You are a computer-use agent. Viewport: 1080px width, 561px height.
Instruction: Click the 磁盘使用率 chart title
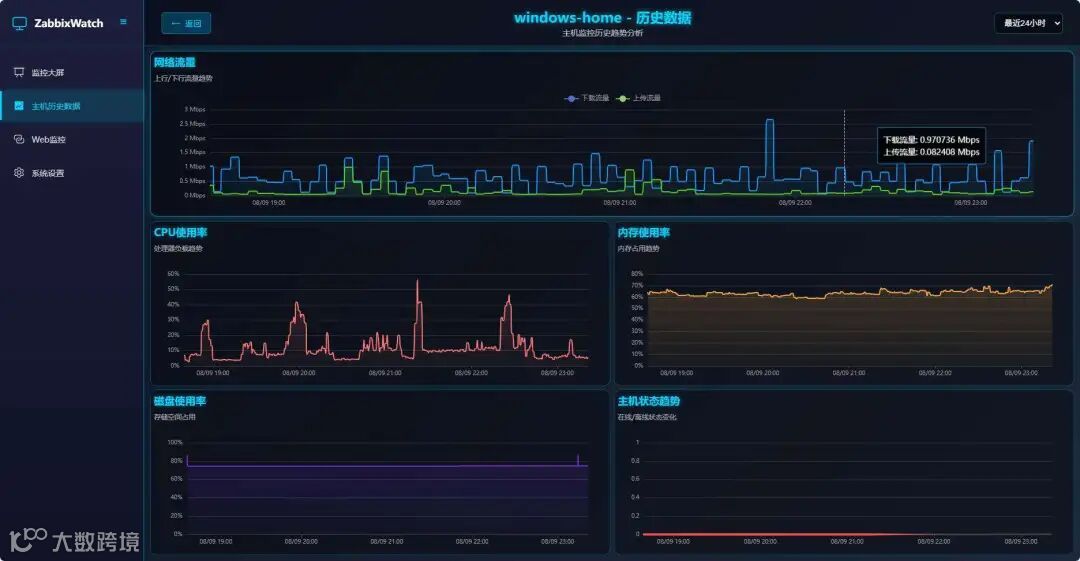[180, 401]
